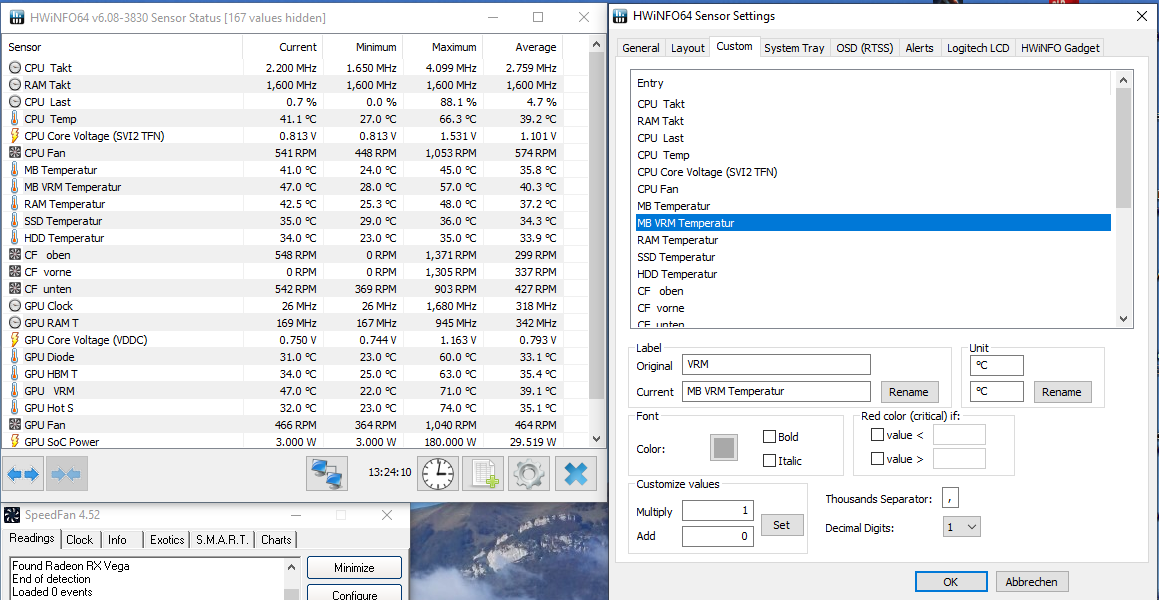Click the SSD Temperatur thermometer icon

click(x=15, y=221)
